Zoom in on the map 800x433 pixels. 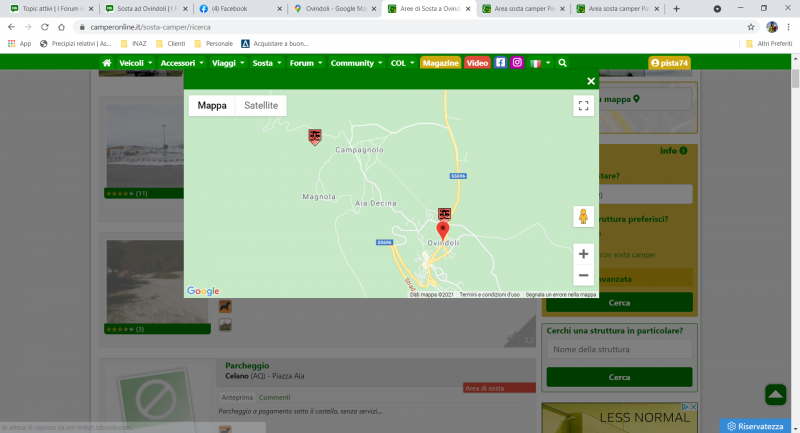point(583,254)
